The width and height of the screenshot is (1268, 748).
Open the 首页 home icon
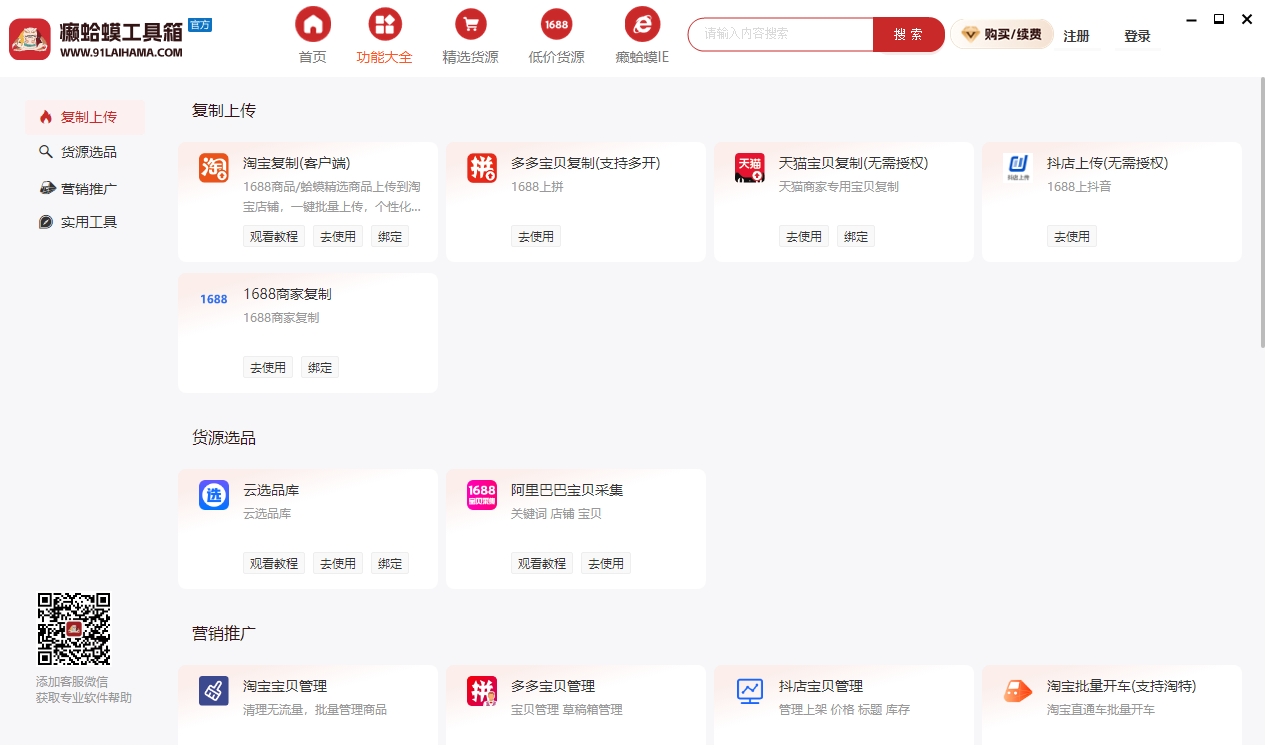coord(311,23)
